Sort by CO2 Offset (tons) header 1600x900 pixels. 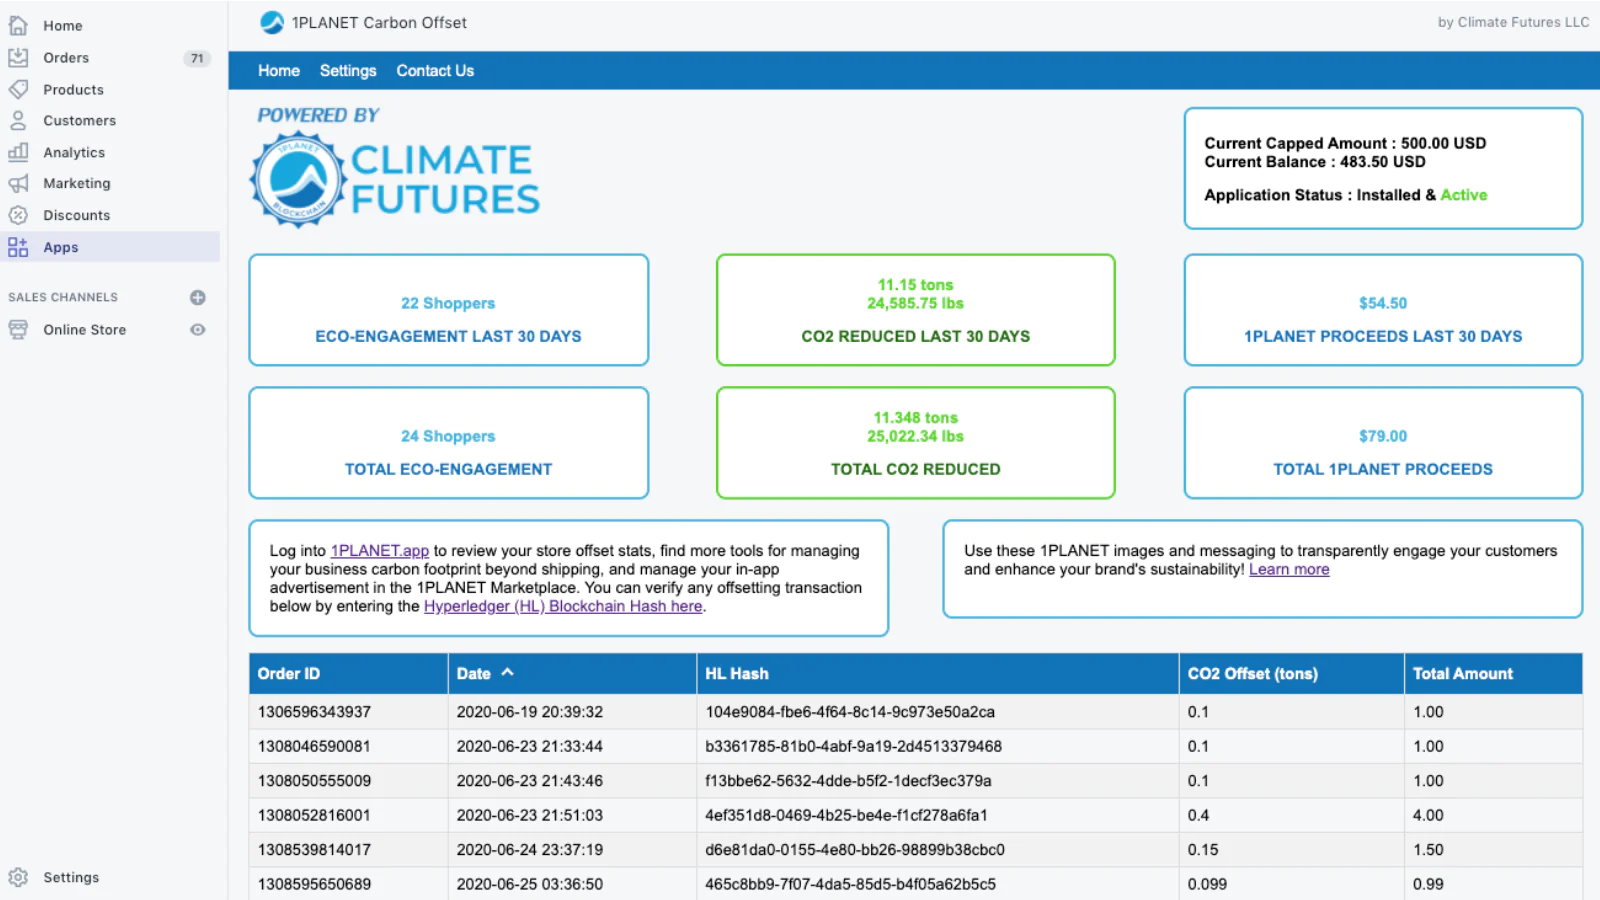point(1291,674)
